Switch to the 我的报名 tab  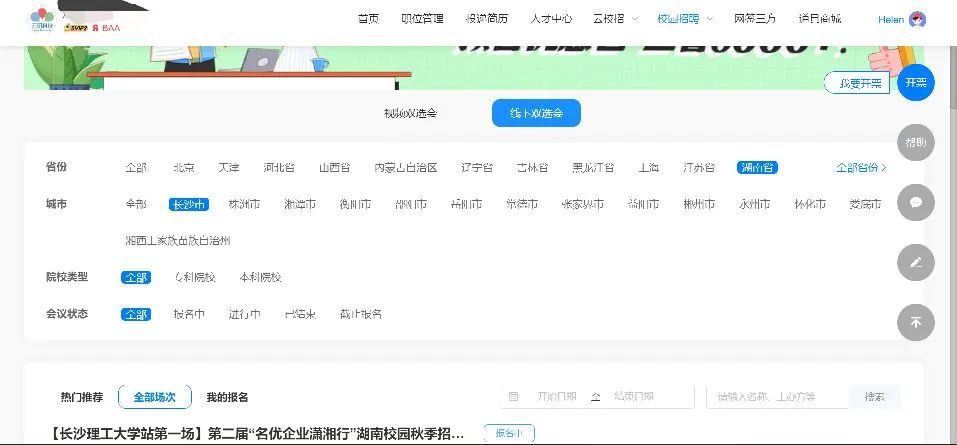[x=227, y=397]
